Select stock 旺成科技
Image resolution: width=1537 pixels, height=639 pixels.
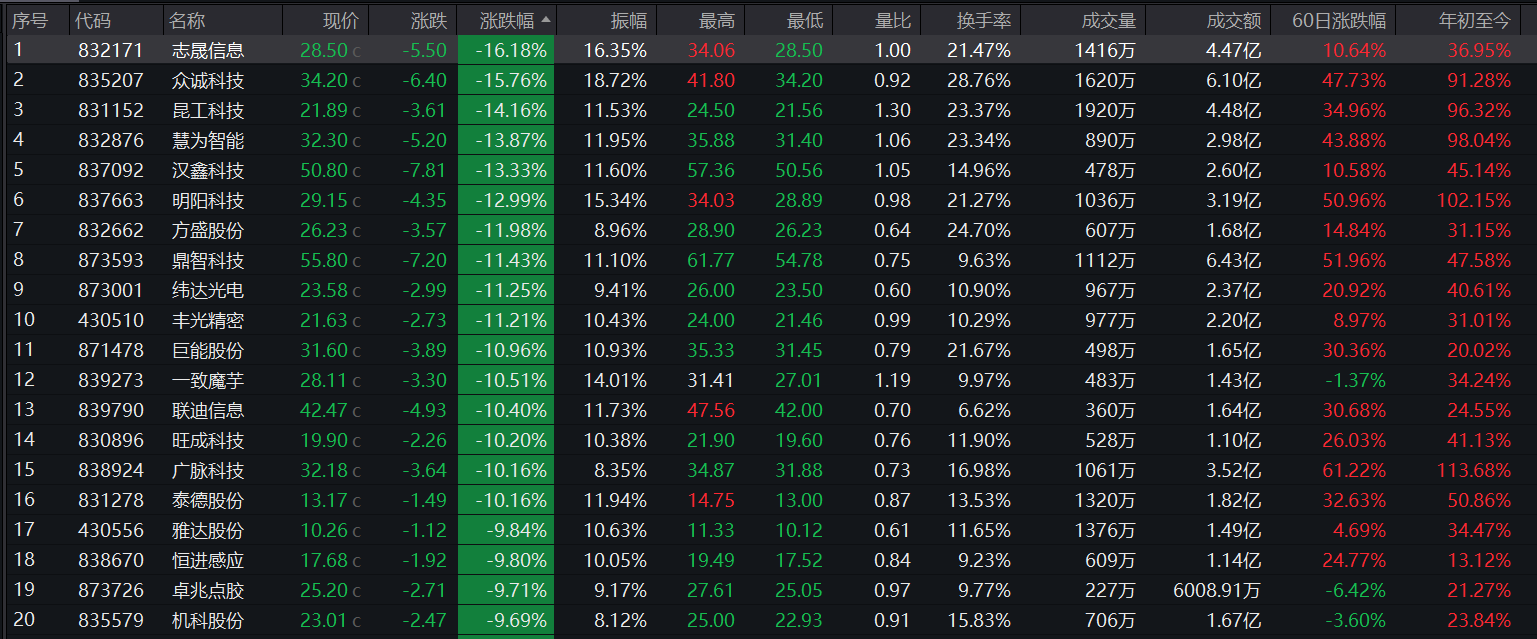208,440
